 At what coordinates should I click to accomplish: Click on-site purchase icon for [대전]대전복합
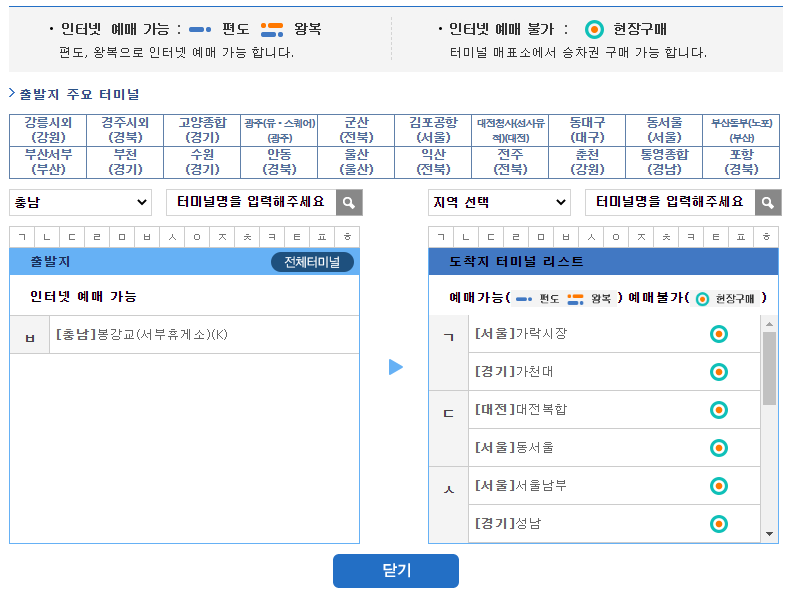[718, 410]
